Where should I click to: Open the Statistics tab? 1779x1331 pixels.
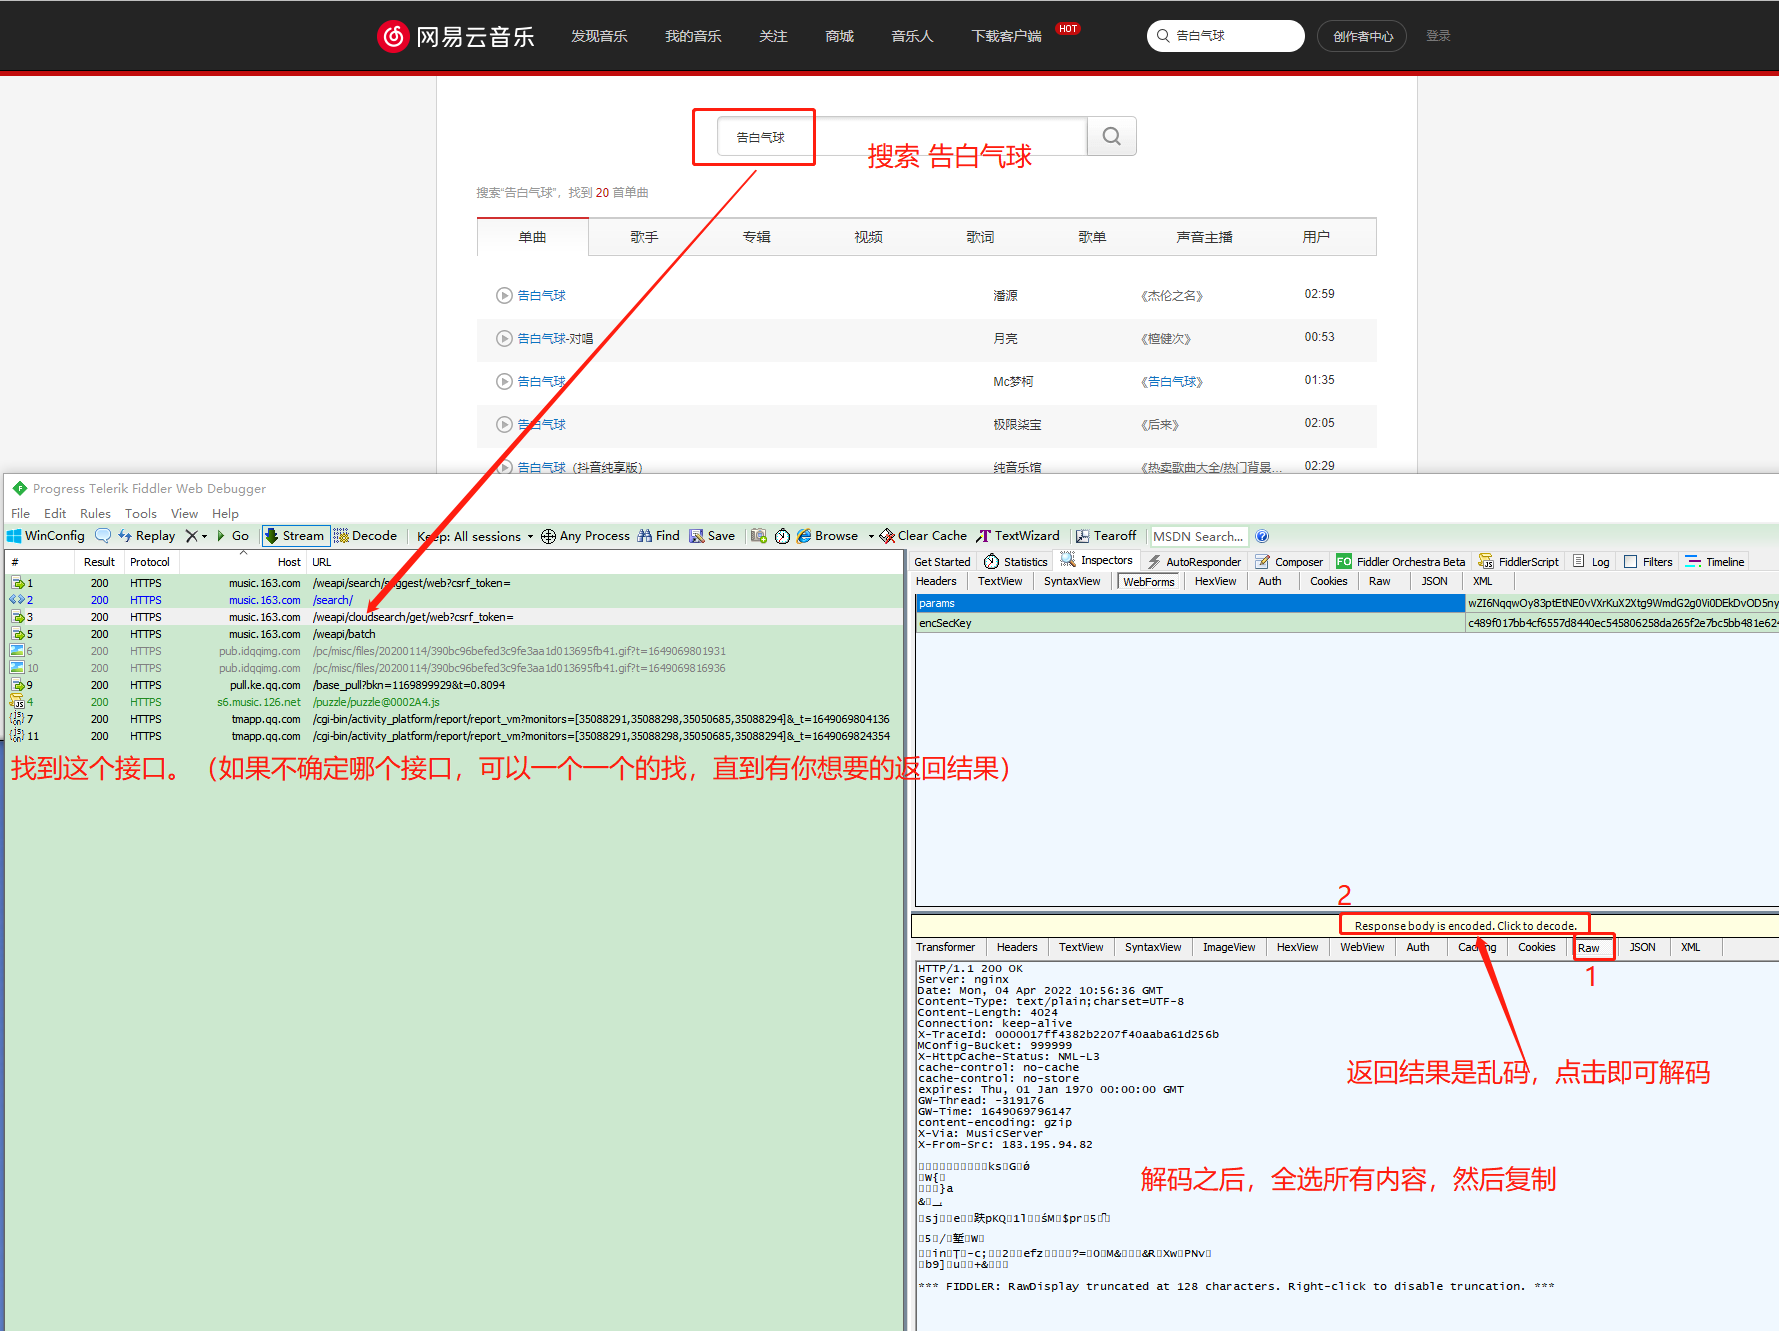[x=1016, y=562]
